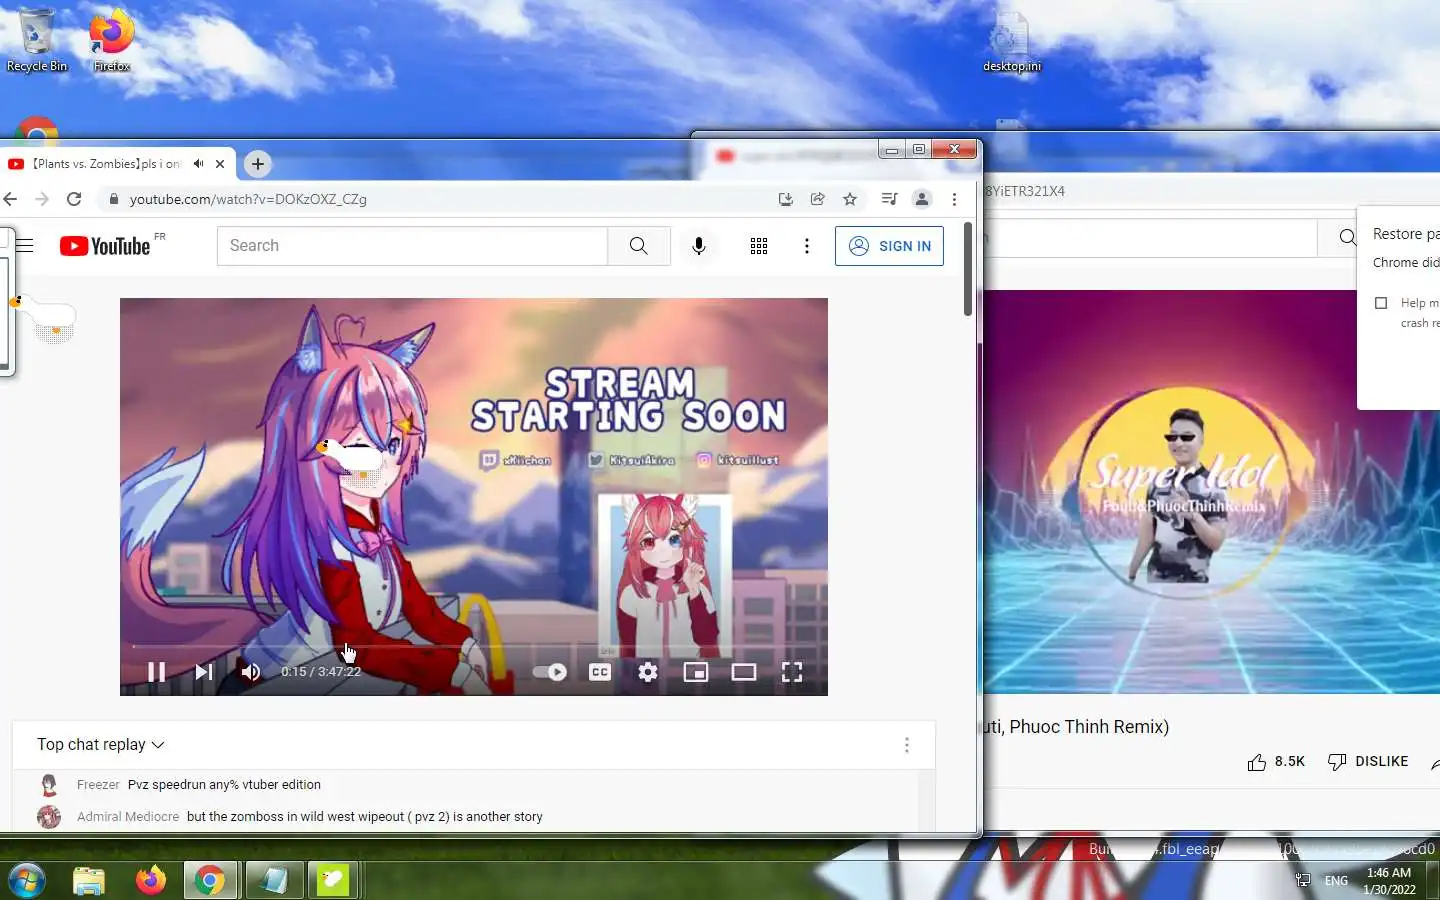1440x900 pixels.
Task: Seek on the video progress bar
Action: (x=474, y=647)
